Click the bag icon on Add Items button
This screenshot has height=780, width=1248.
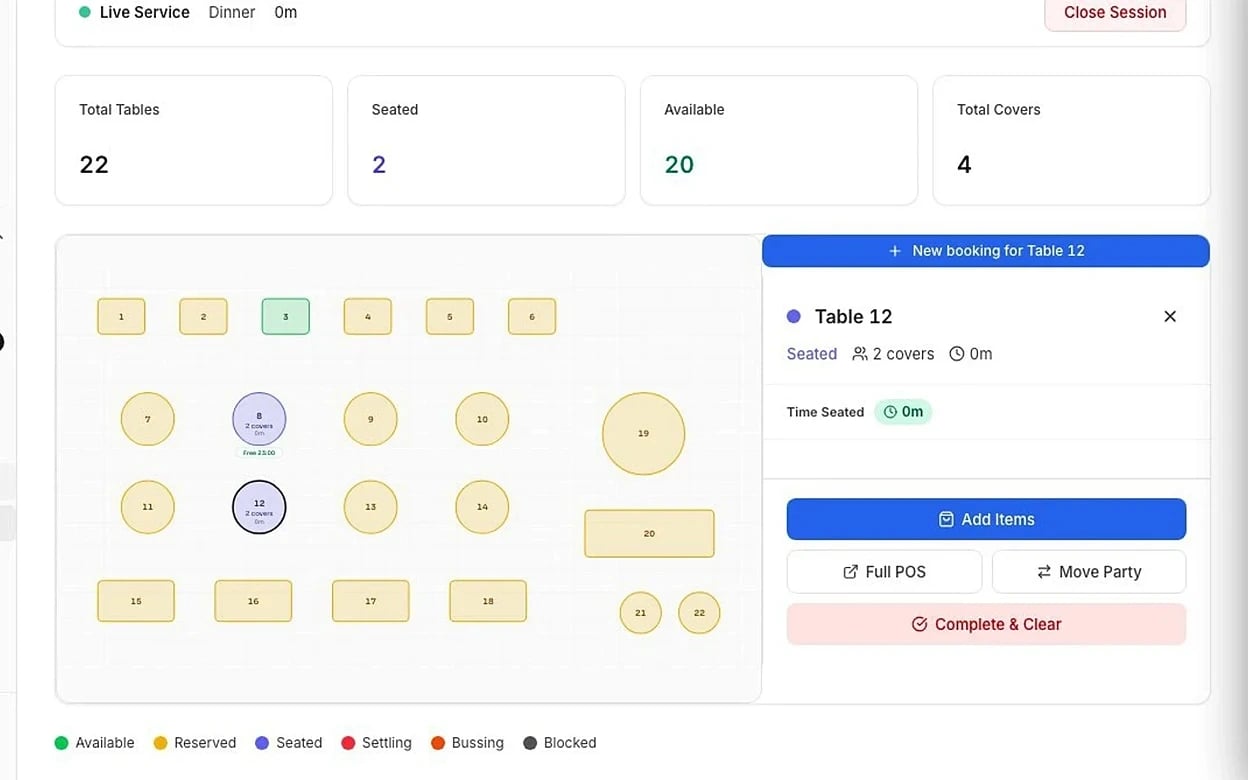pyautogui.click(x=946, y=520)
